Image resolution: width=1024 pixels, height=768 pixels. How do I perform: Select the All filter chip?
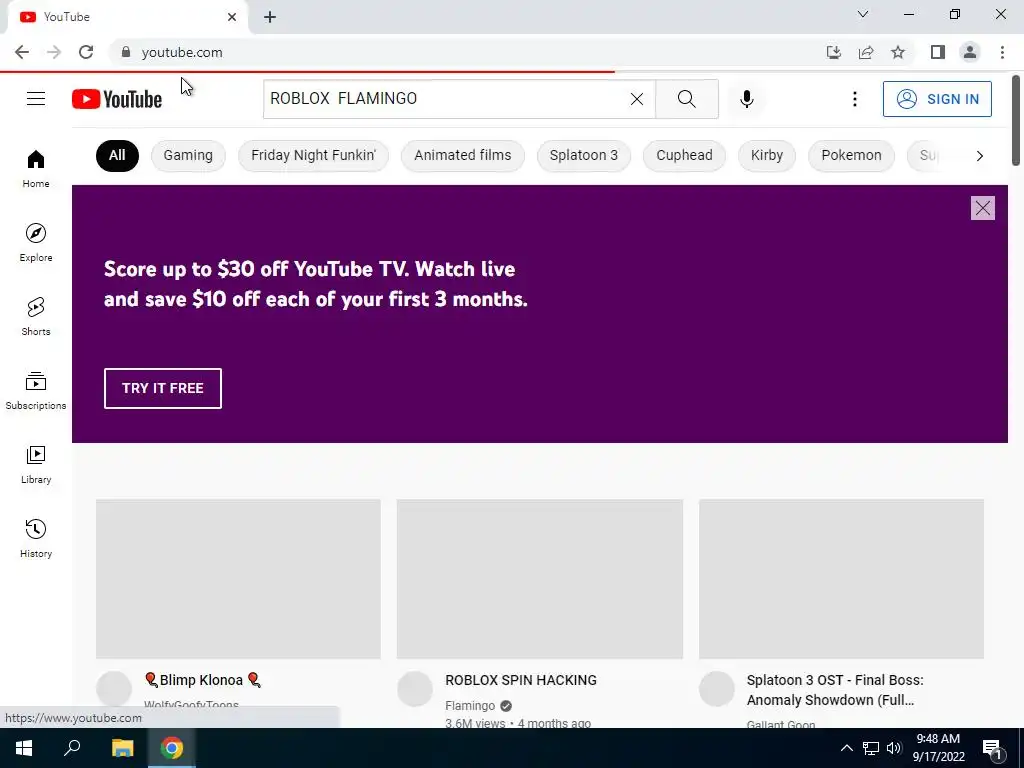[117, 155]
